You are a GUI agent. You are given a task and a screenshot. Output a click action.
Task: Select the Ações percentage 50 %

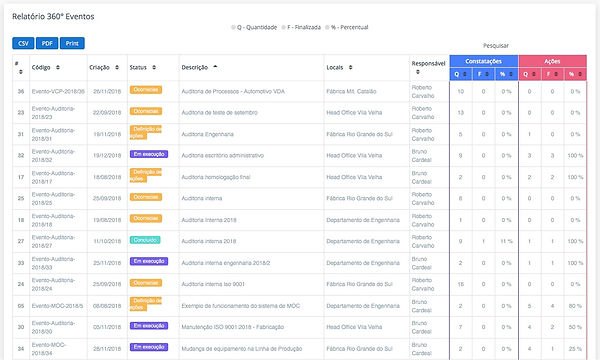576,327
